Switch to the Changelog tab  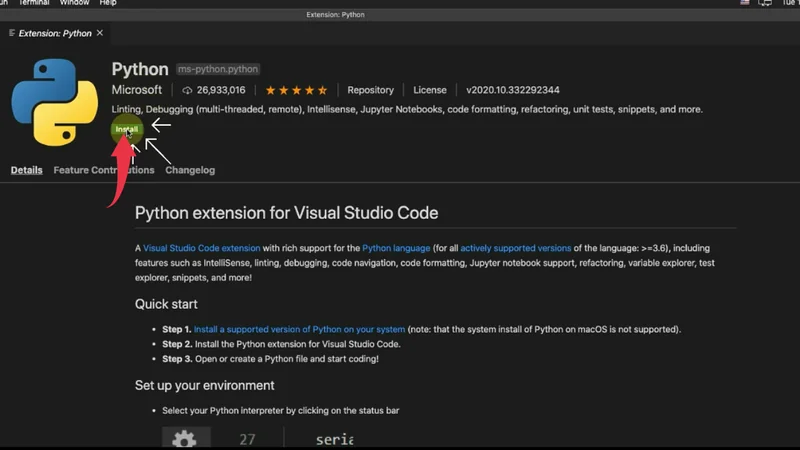coord(190,170)
